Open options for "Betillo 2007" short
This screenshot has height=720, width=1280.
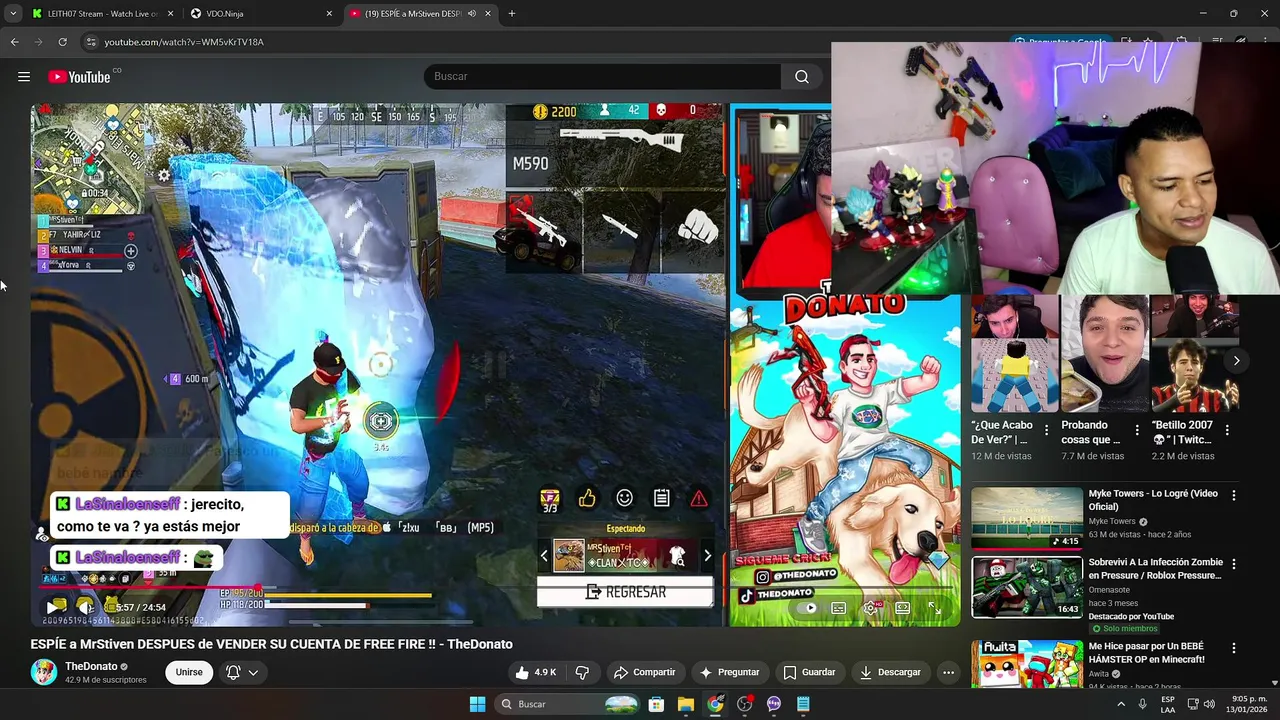pos(1227,430)
